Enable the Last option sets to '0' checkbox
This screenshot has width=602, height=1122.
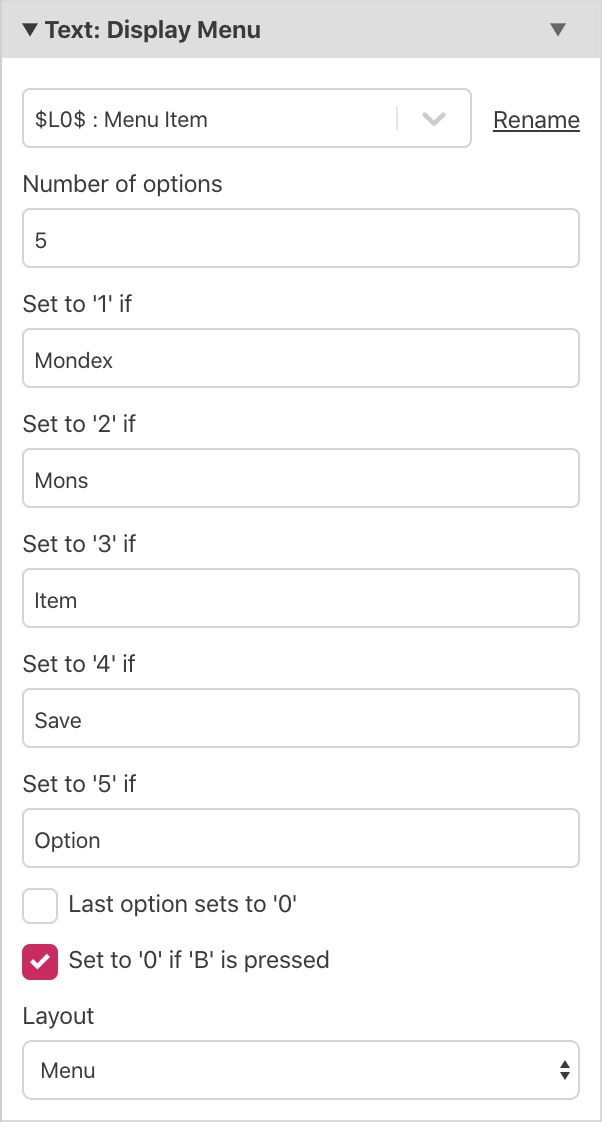[40, 906]
